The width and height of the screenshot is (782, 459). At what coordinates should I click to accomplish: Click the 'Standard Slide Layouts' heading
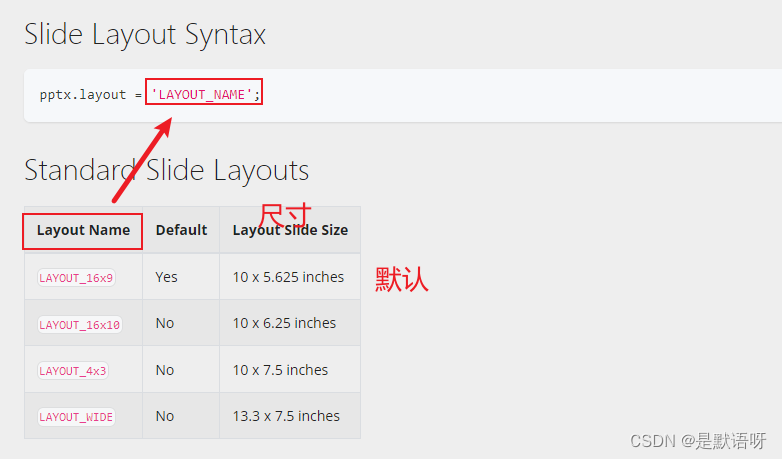[x=167, y=170]
